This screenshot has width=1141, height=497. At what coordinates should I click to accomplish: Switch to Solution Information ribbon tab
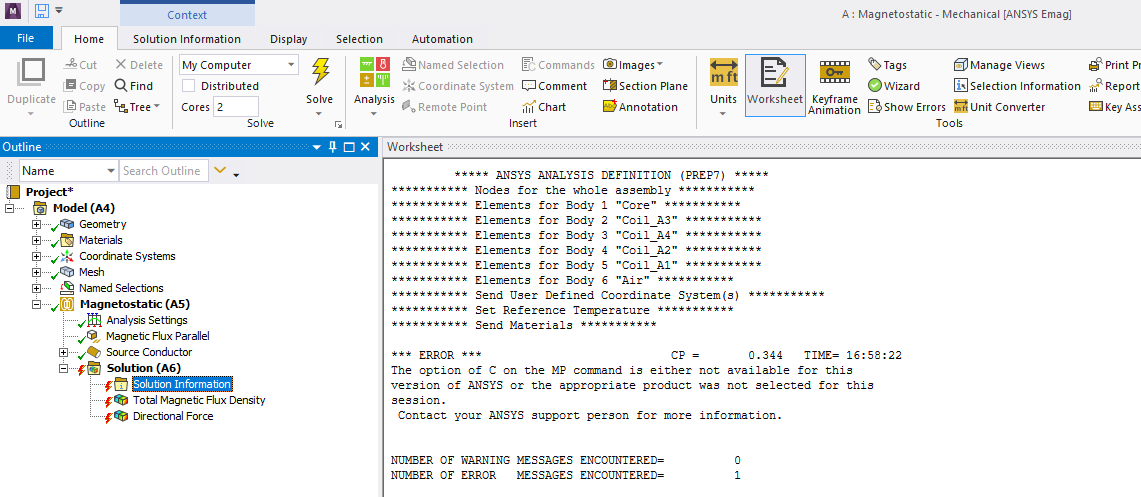coord(187,39)
